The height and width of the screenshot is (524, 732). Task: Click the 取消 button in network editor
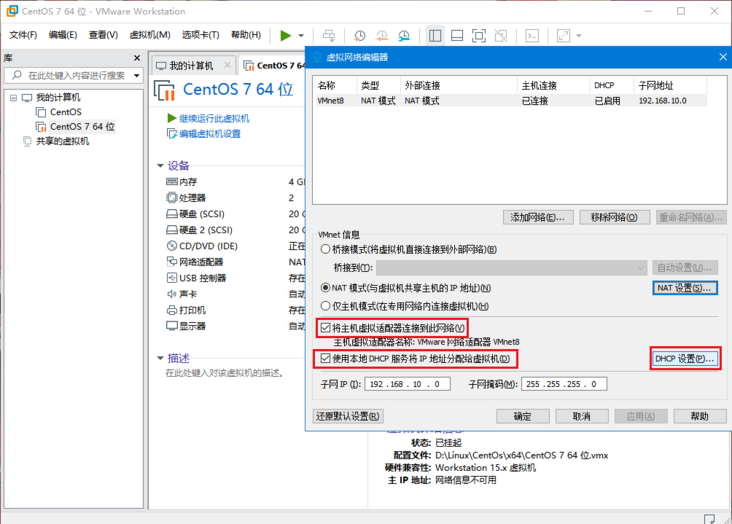[582, 416]
